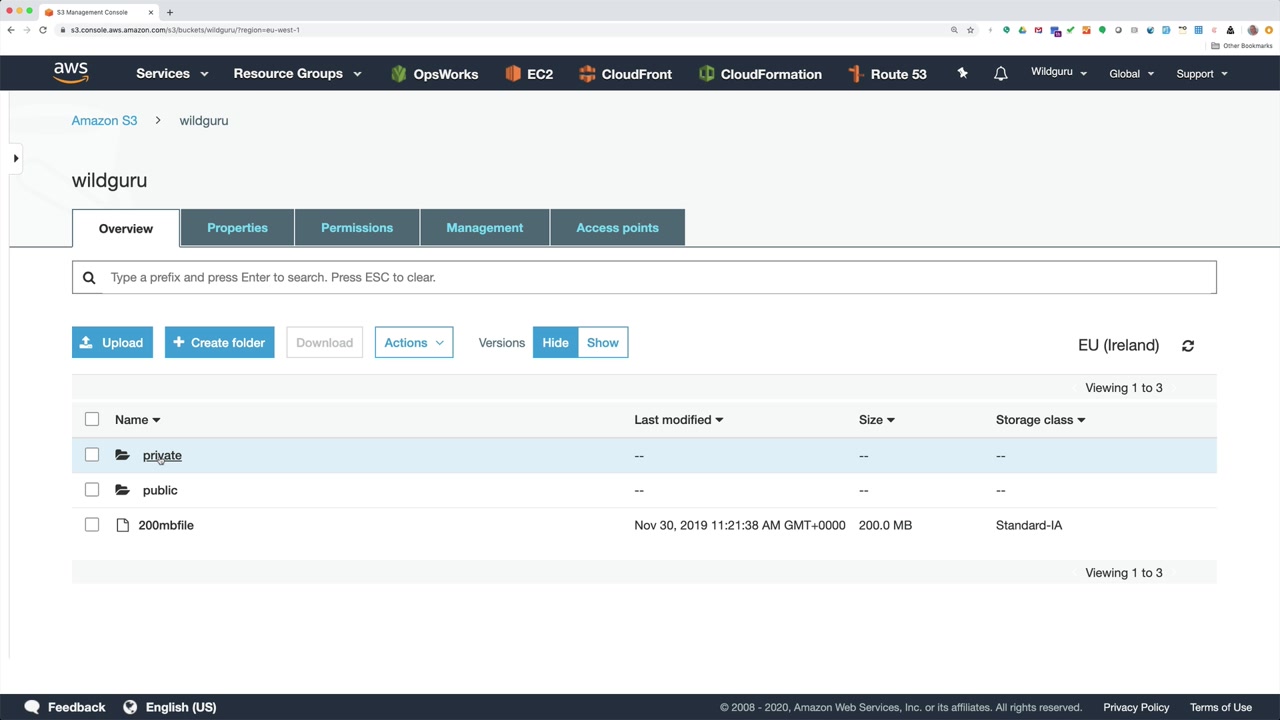Open the CloudFormation service shortcut
Image resolution: width=1280 pixels, height=720 pixels.
tap(760, 74)
